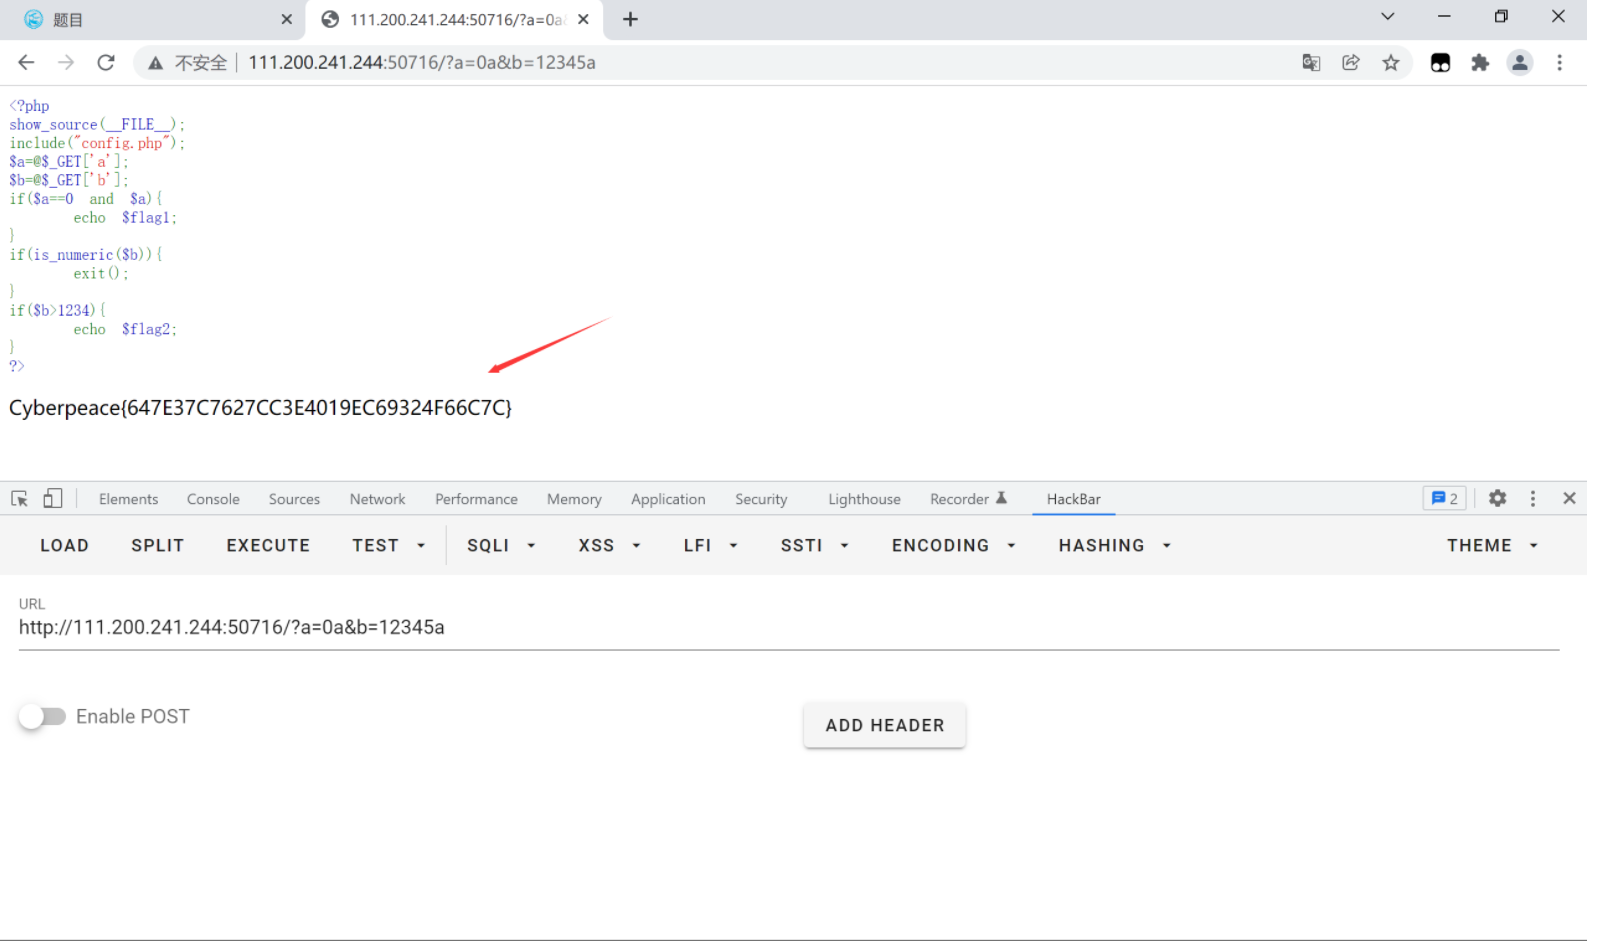Open the Security tab

tap(761, 499)
